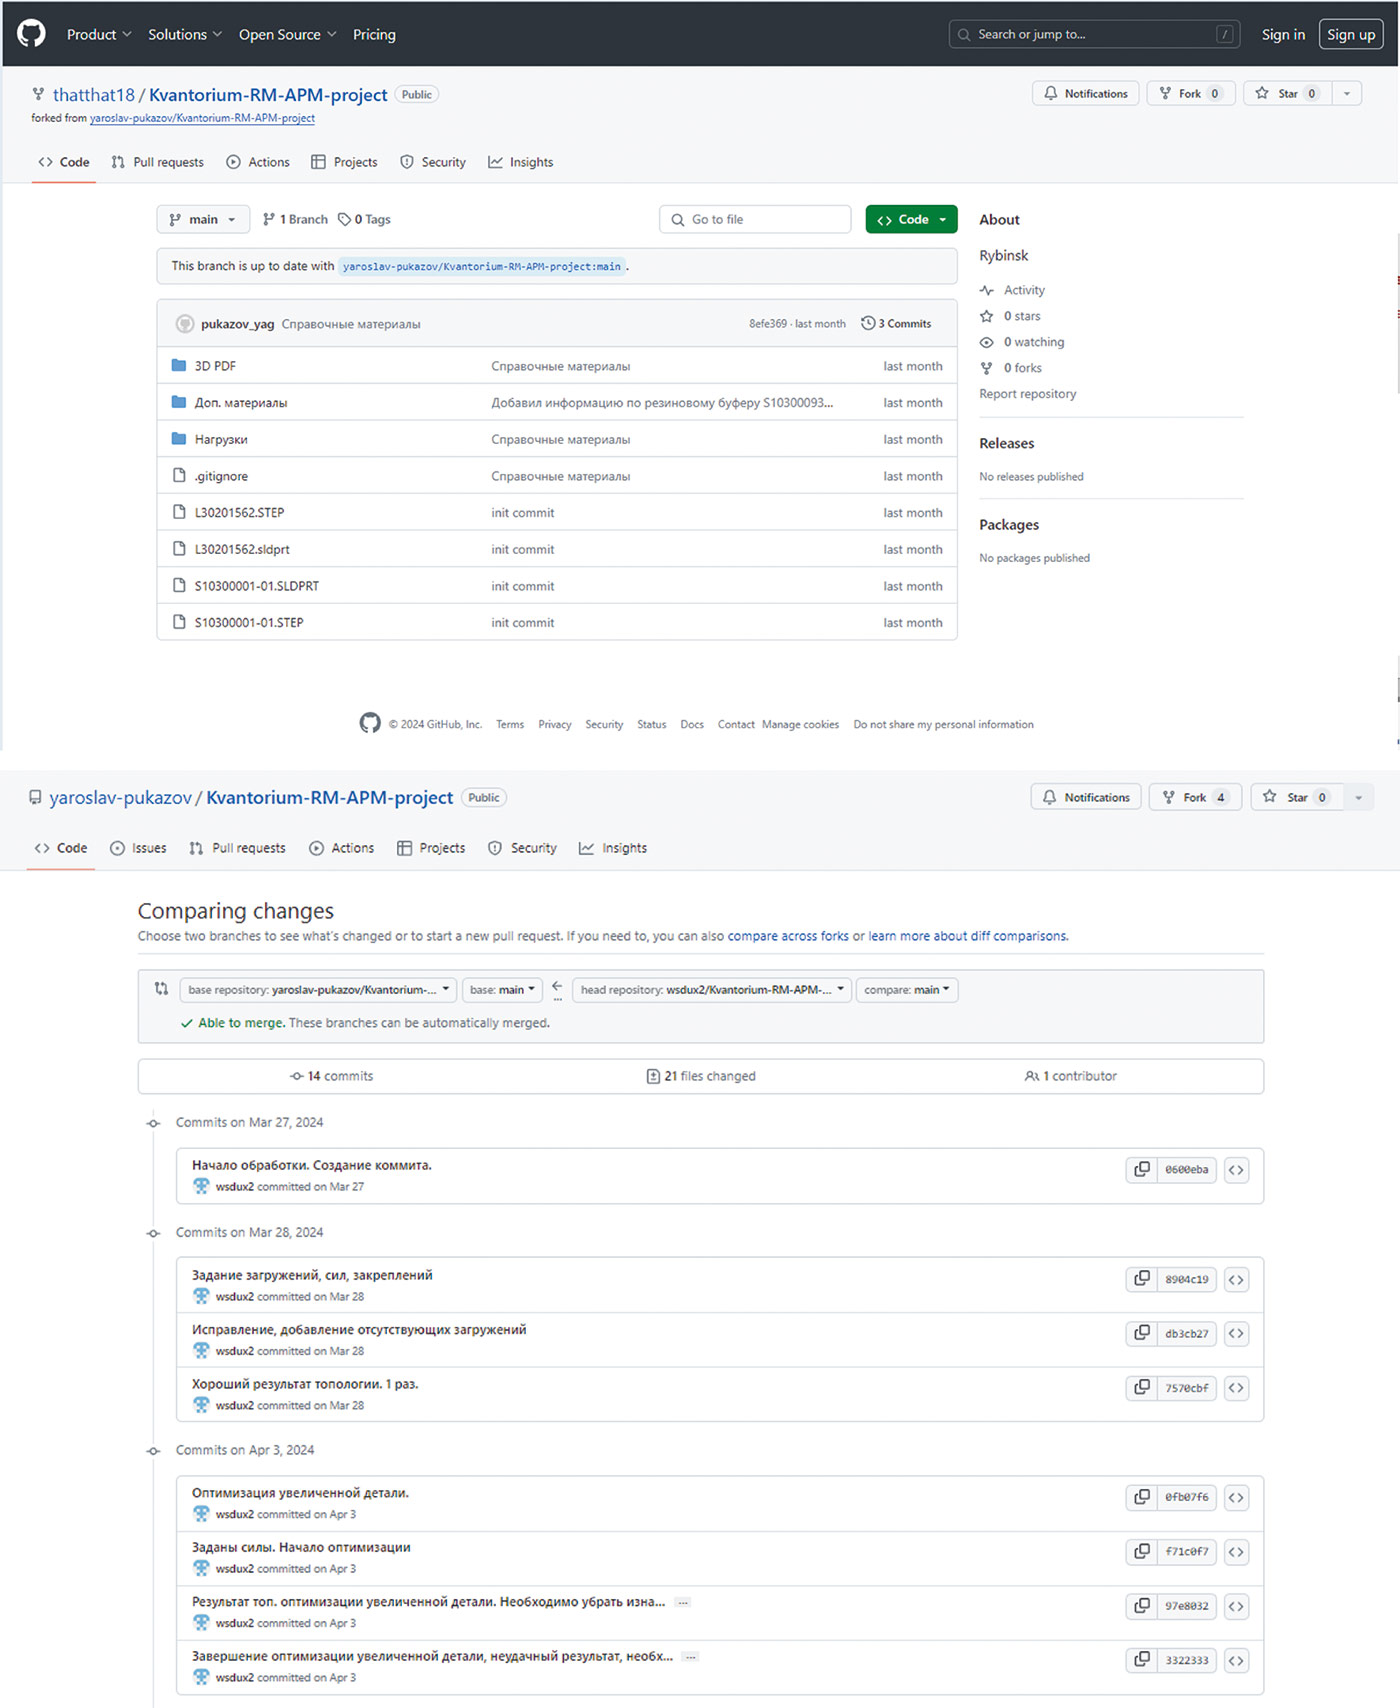
Task: Copy commit hash 8904c19
Action: pos(1141,1279)
